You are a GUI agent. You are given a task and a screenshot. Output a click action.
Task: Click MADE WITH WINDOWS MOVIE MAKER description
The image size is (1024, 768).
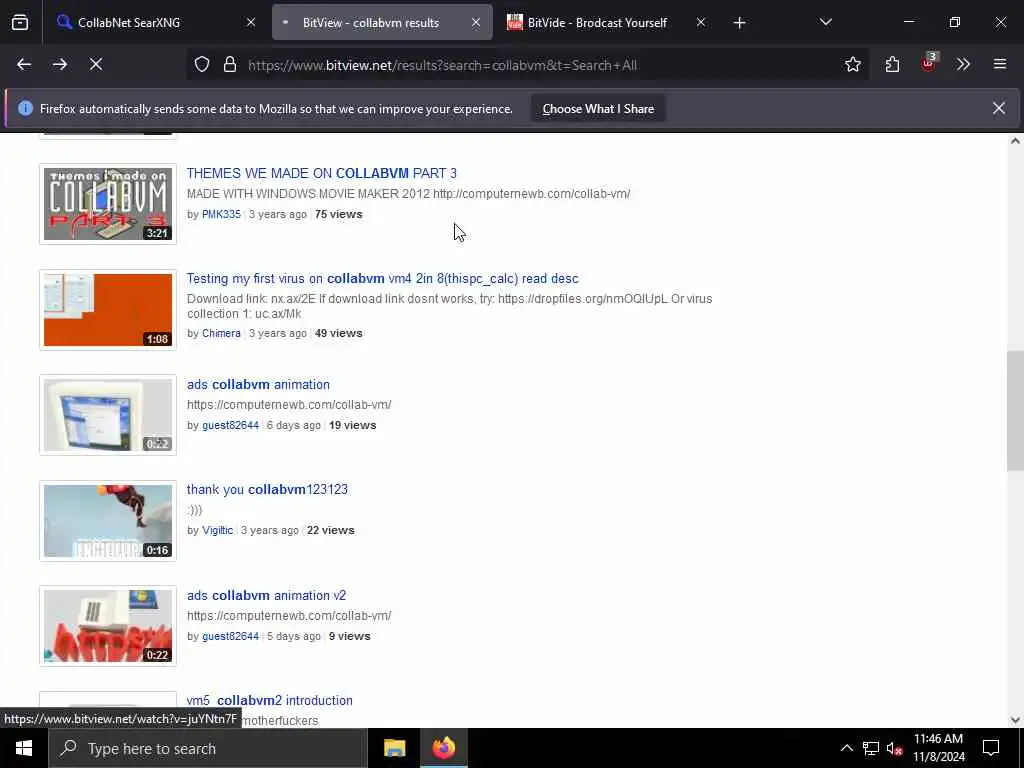pyautogui.click(x=408, y=194)
